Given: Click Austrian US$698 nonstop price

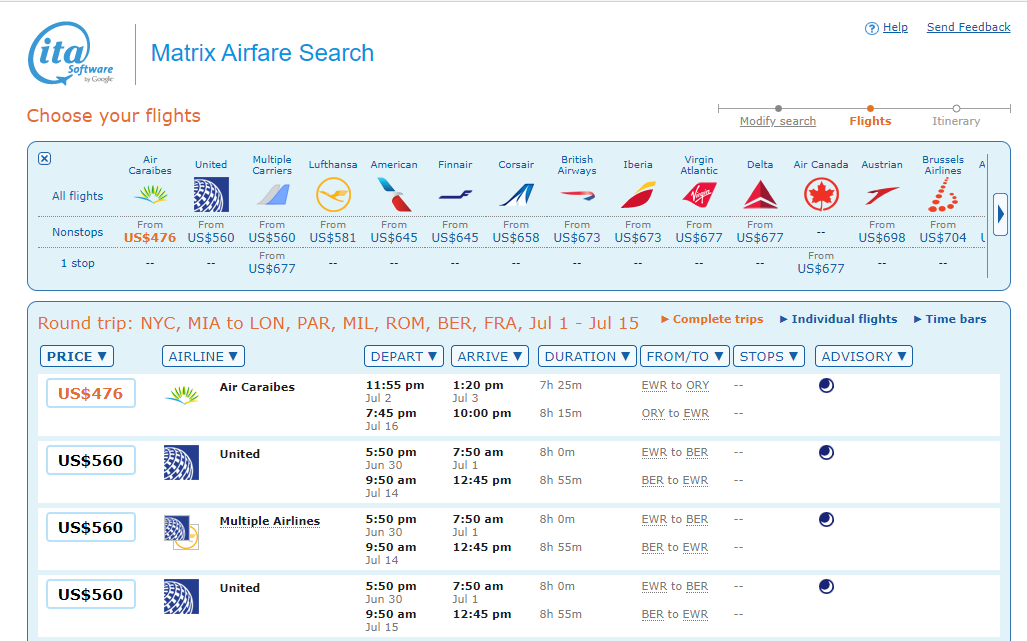Looking at the screenshot, I should (882, 238).
